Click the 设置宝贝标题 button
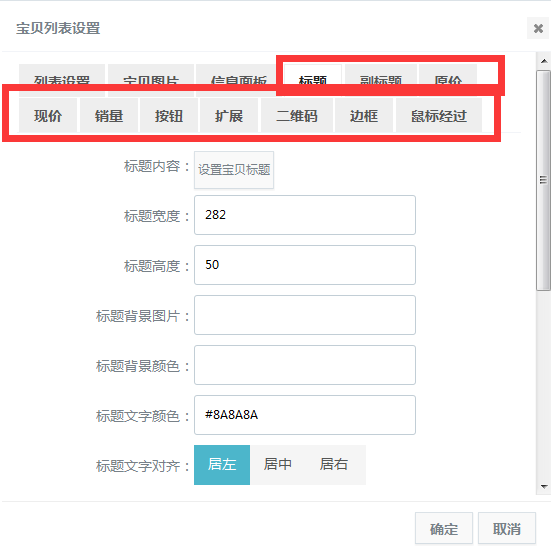551x559 pixels. [234, 170]
